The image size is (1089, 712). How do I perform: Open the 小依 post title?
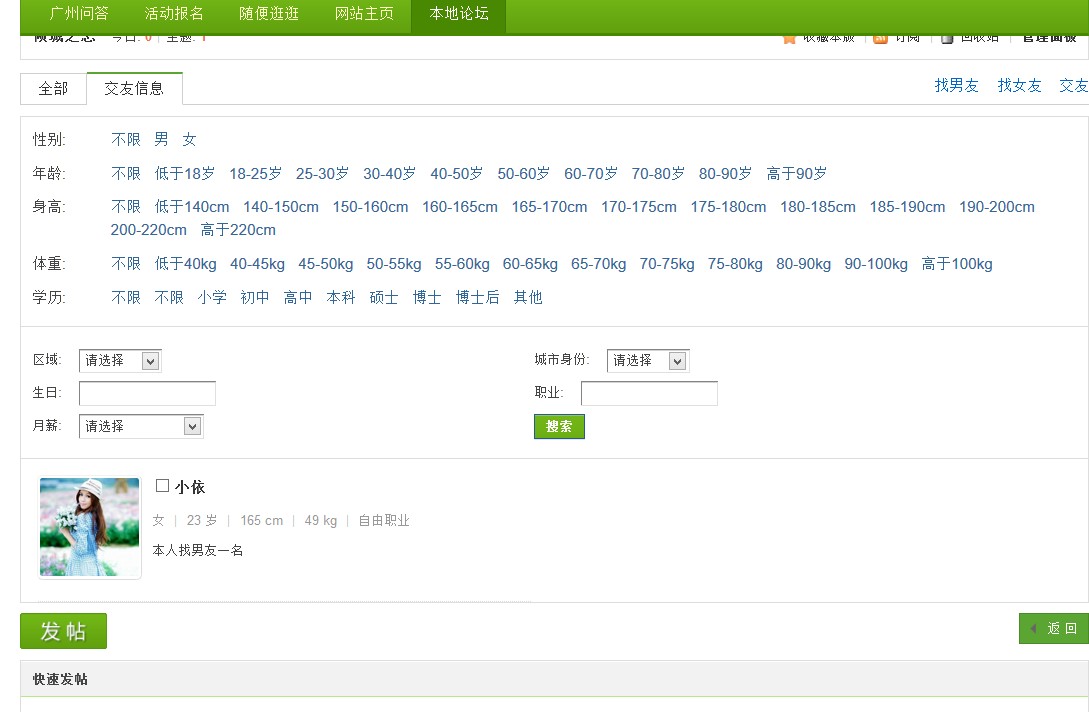pos(190,487)
